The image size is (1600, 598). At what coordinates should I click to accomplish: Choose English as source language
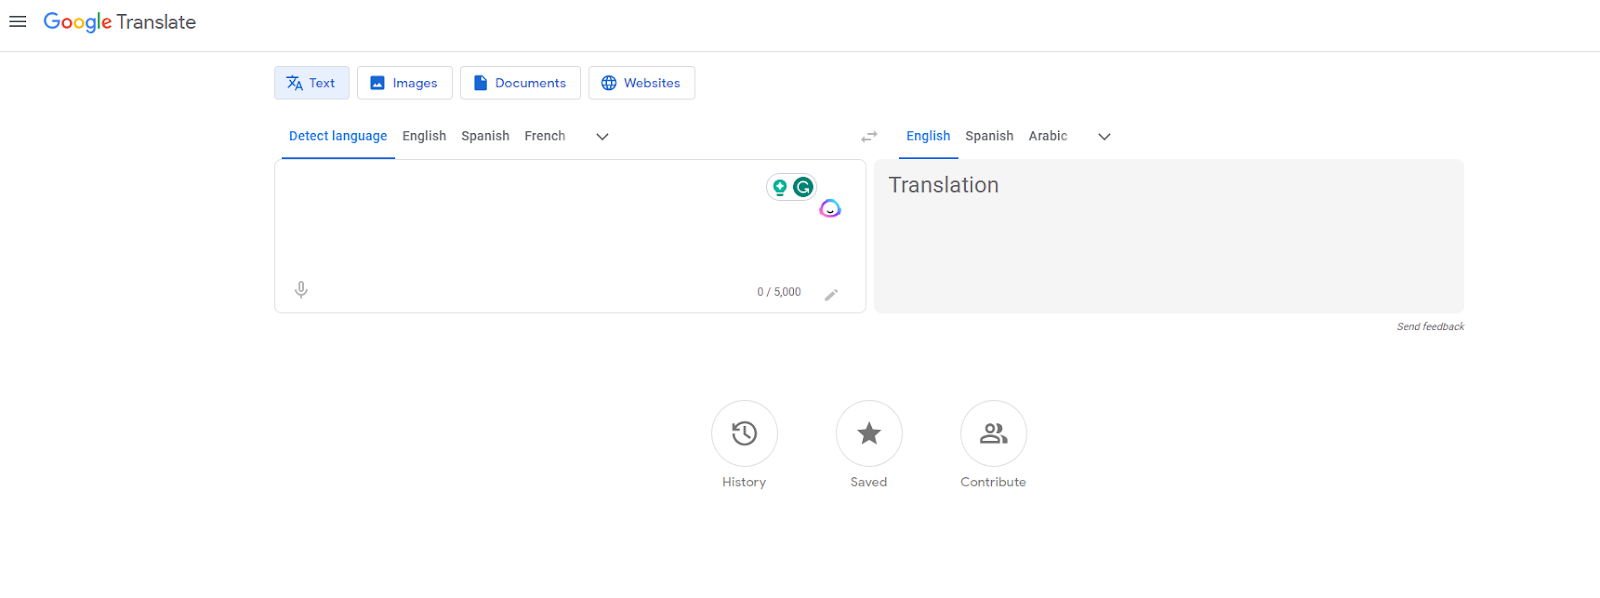pos(424,136)
